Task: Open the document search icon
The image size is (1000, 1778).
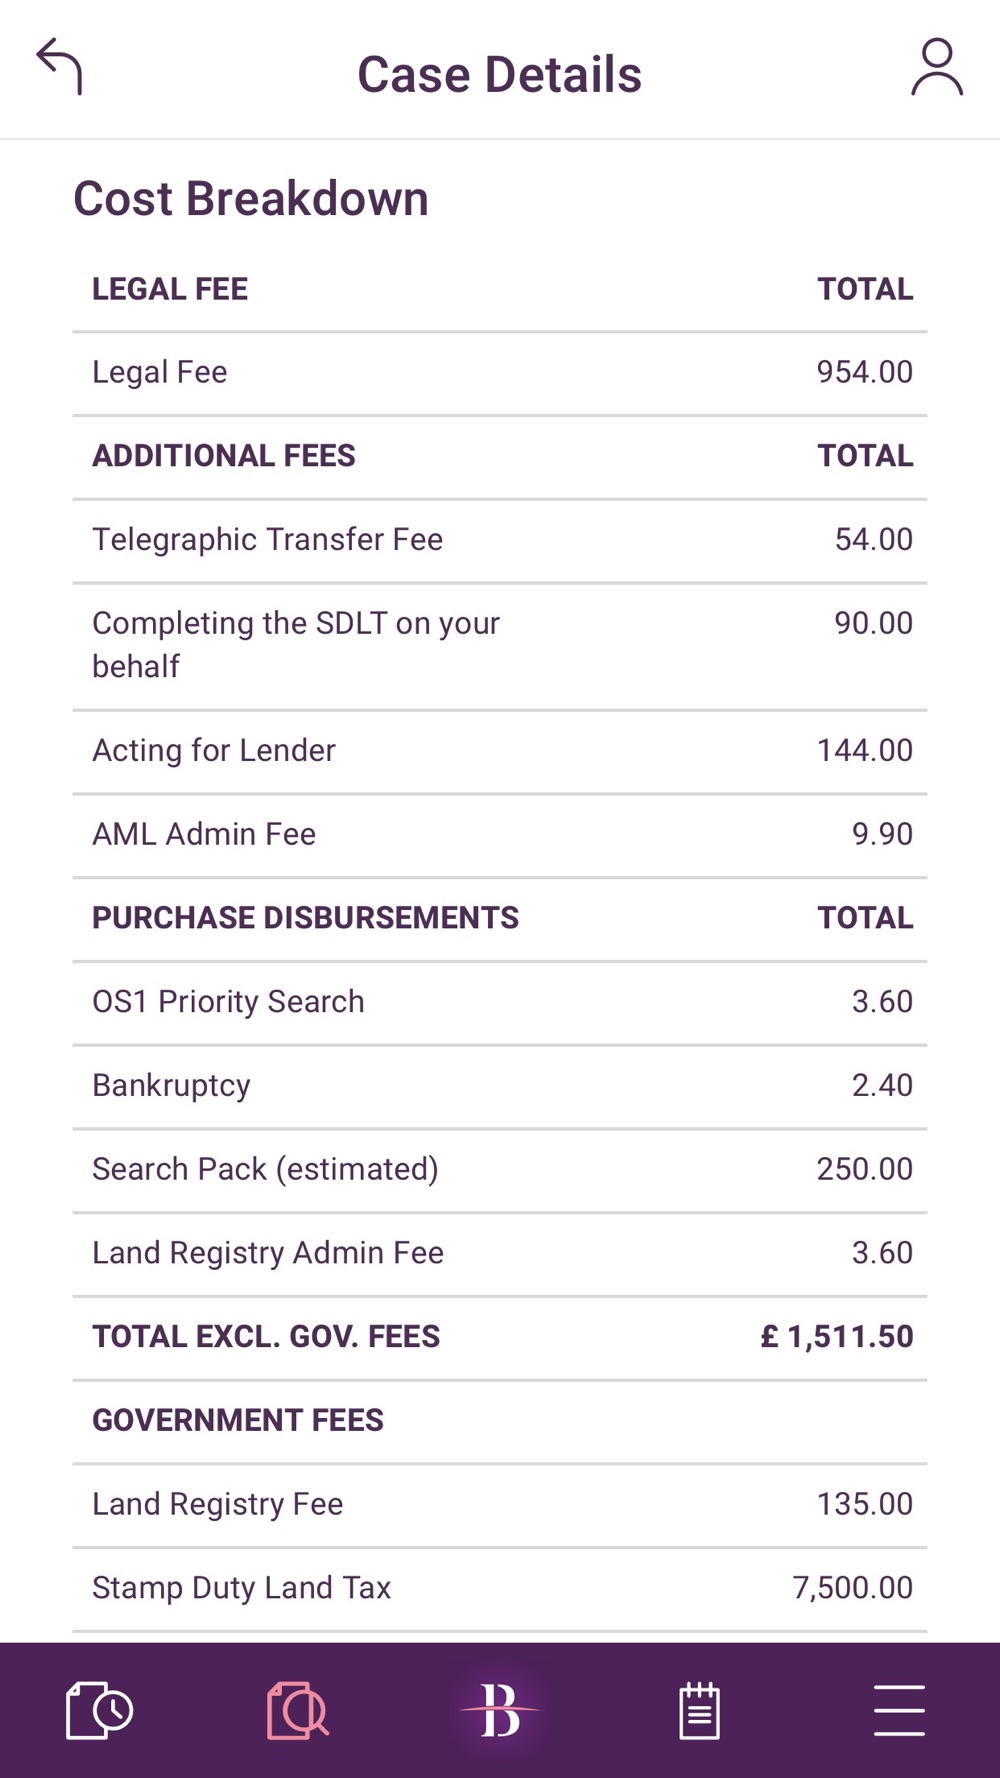Action: pos(298,1710)
